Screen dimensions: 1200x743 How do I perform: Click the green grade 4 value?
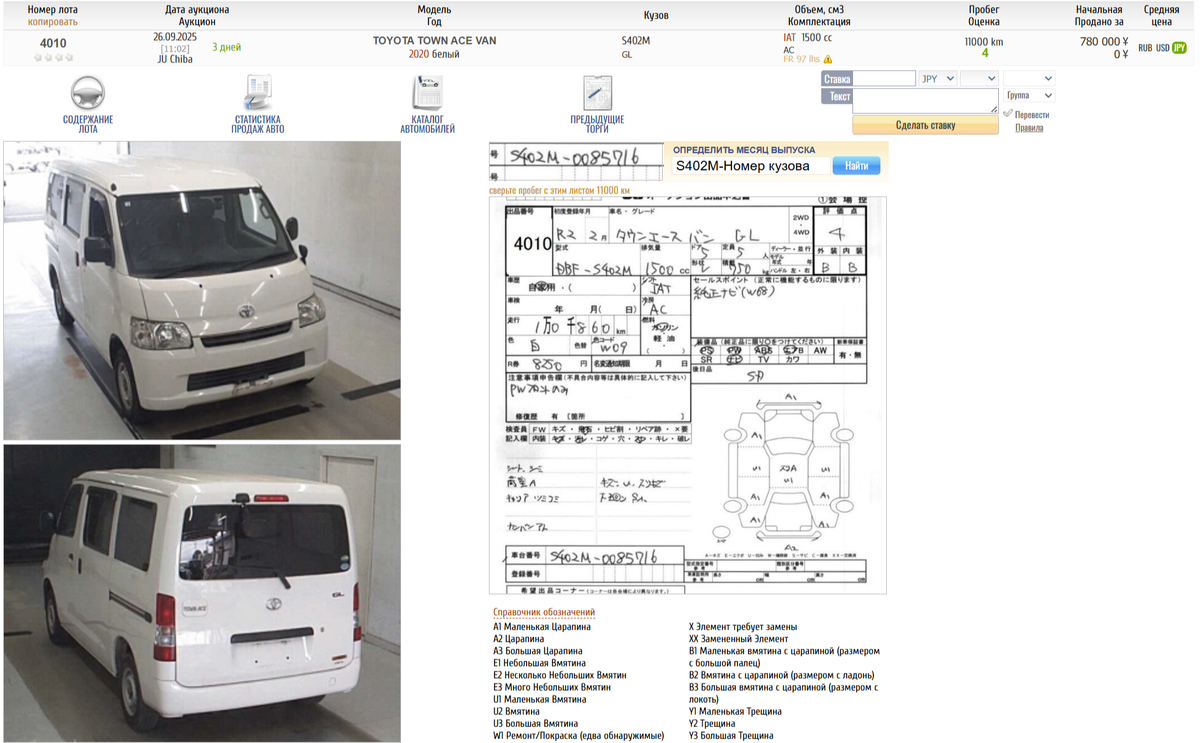985,54
